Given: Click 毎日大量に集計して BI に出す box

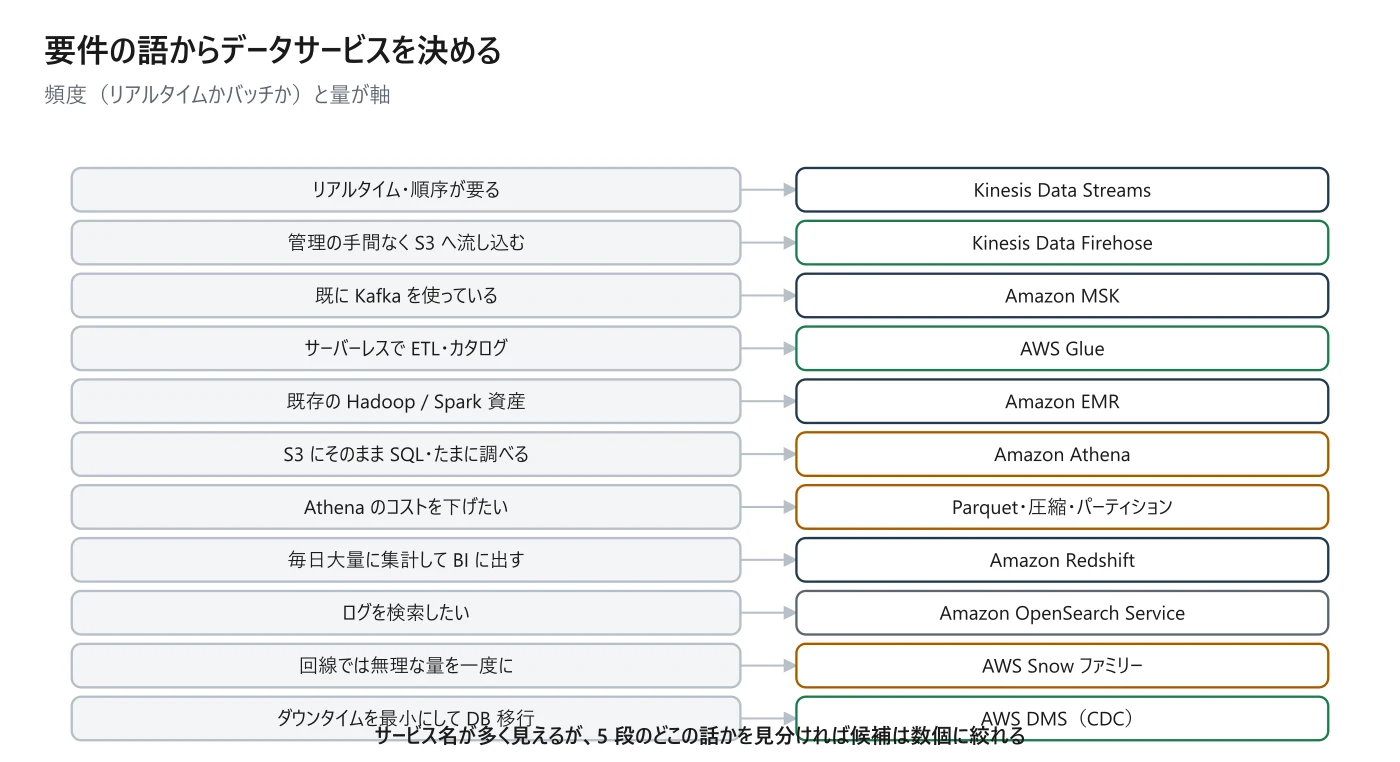Looking at the screenshot, I should point(406,560).
